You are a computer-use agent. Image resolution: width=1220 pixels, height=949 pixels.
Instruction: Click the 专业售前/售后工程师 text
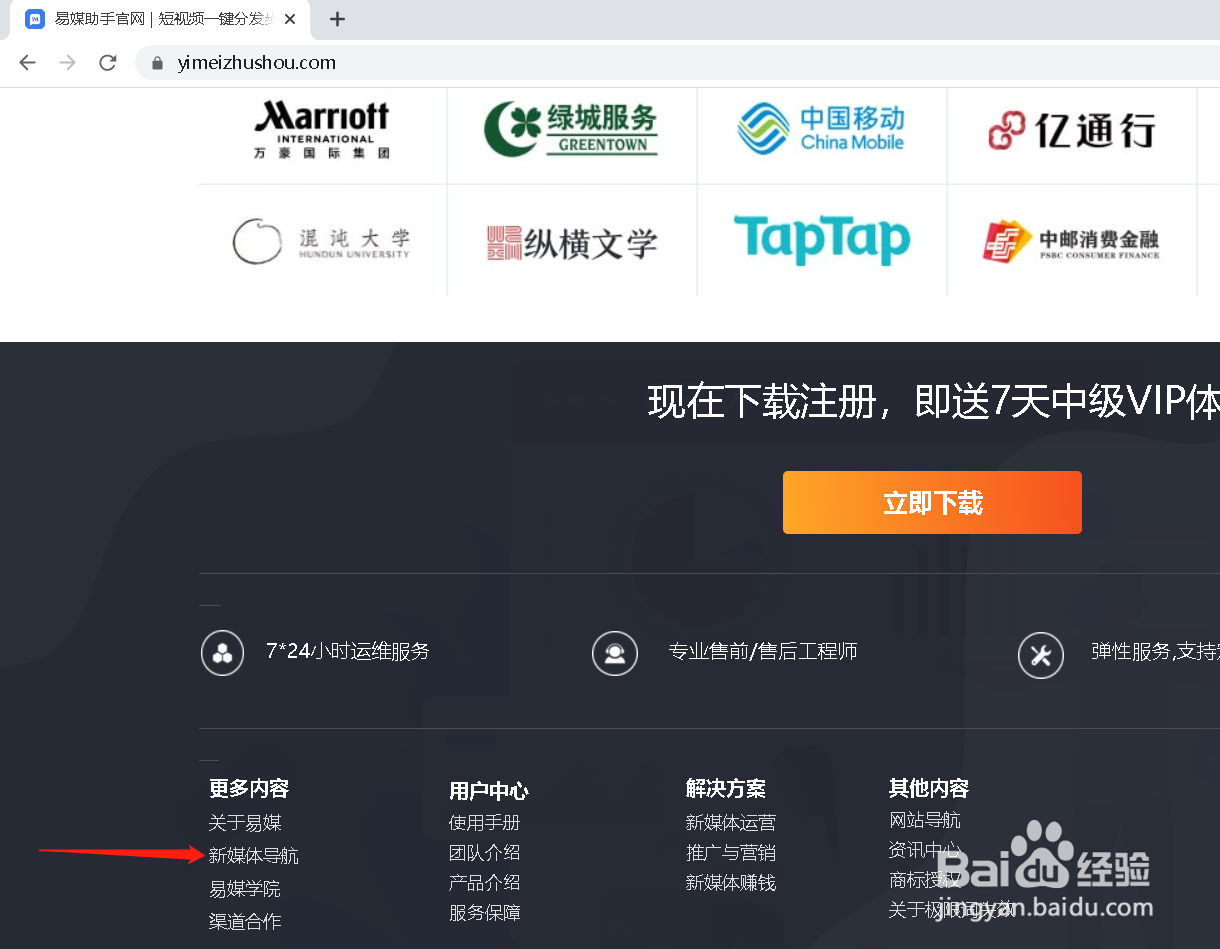point(763,652)
